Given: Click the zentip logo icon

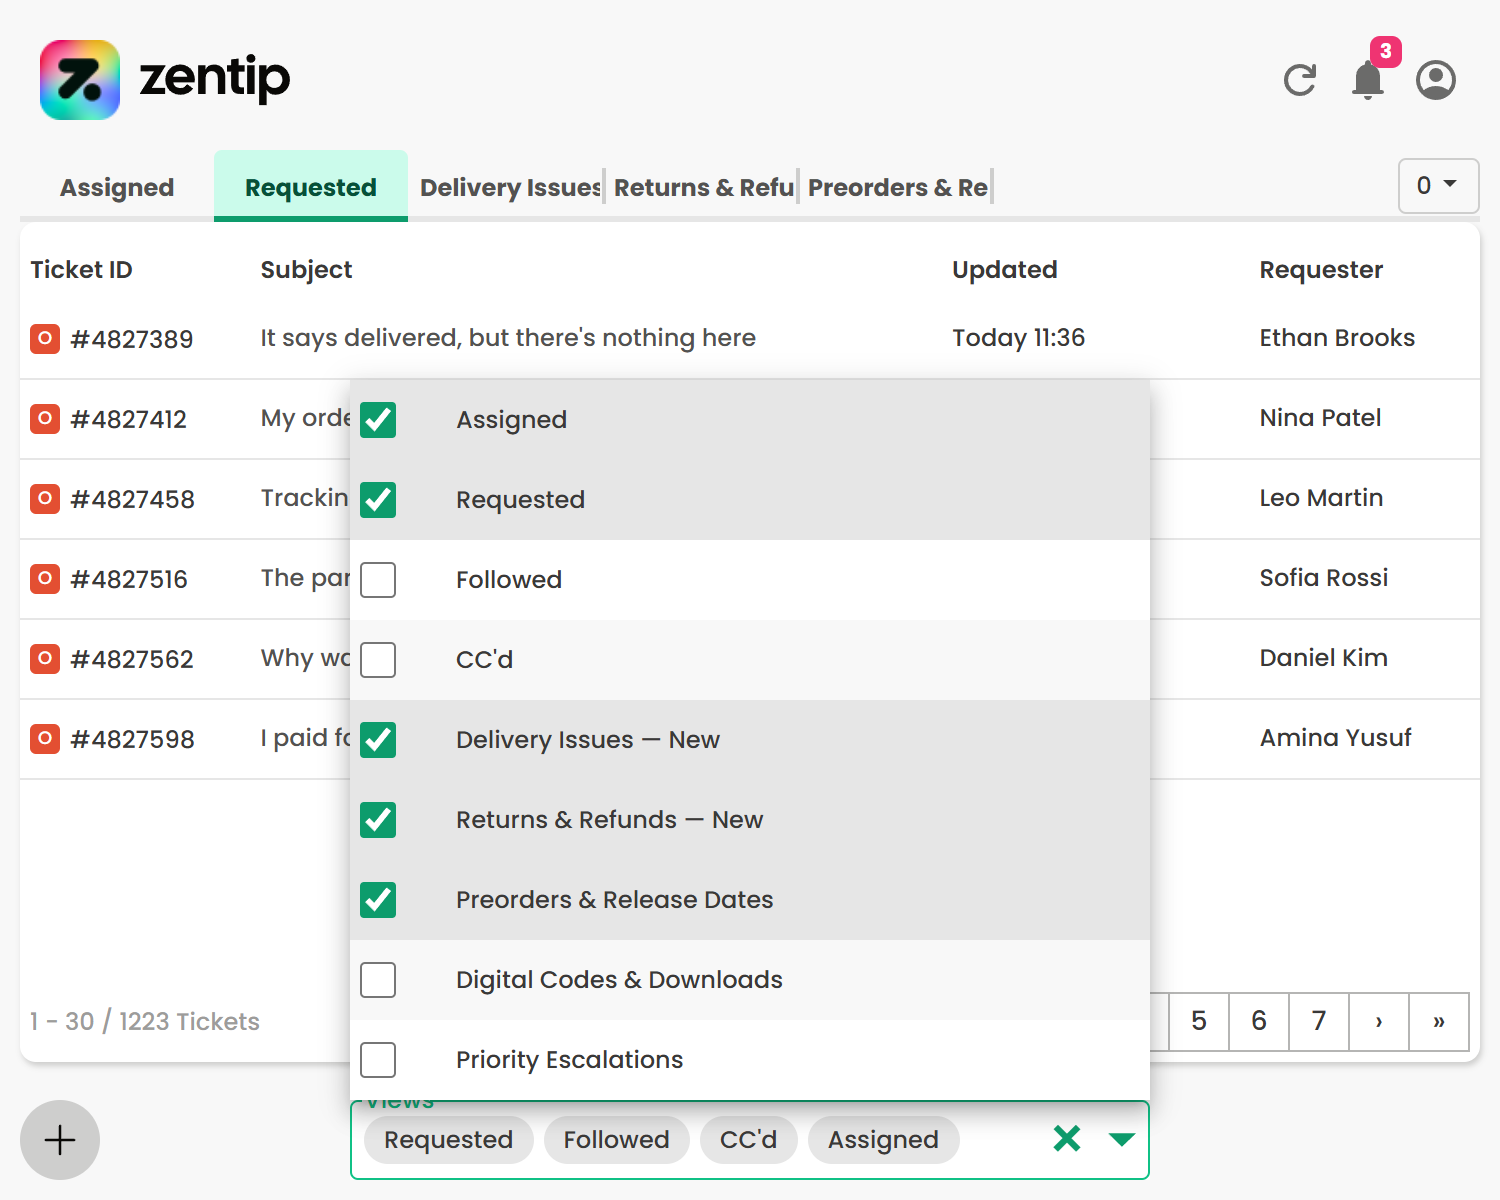Looking at the screenshot, I should (x=80, y=80).
